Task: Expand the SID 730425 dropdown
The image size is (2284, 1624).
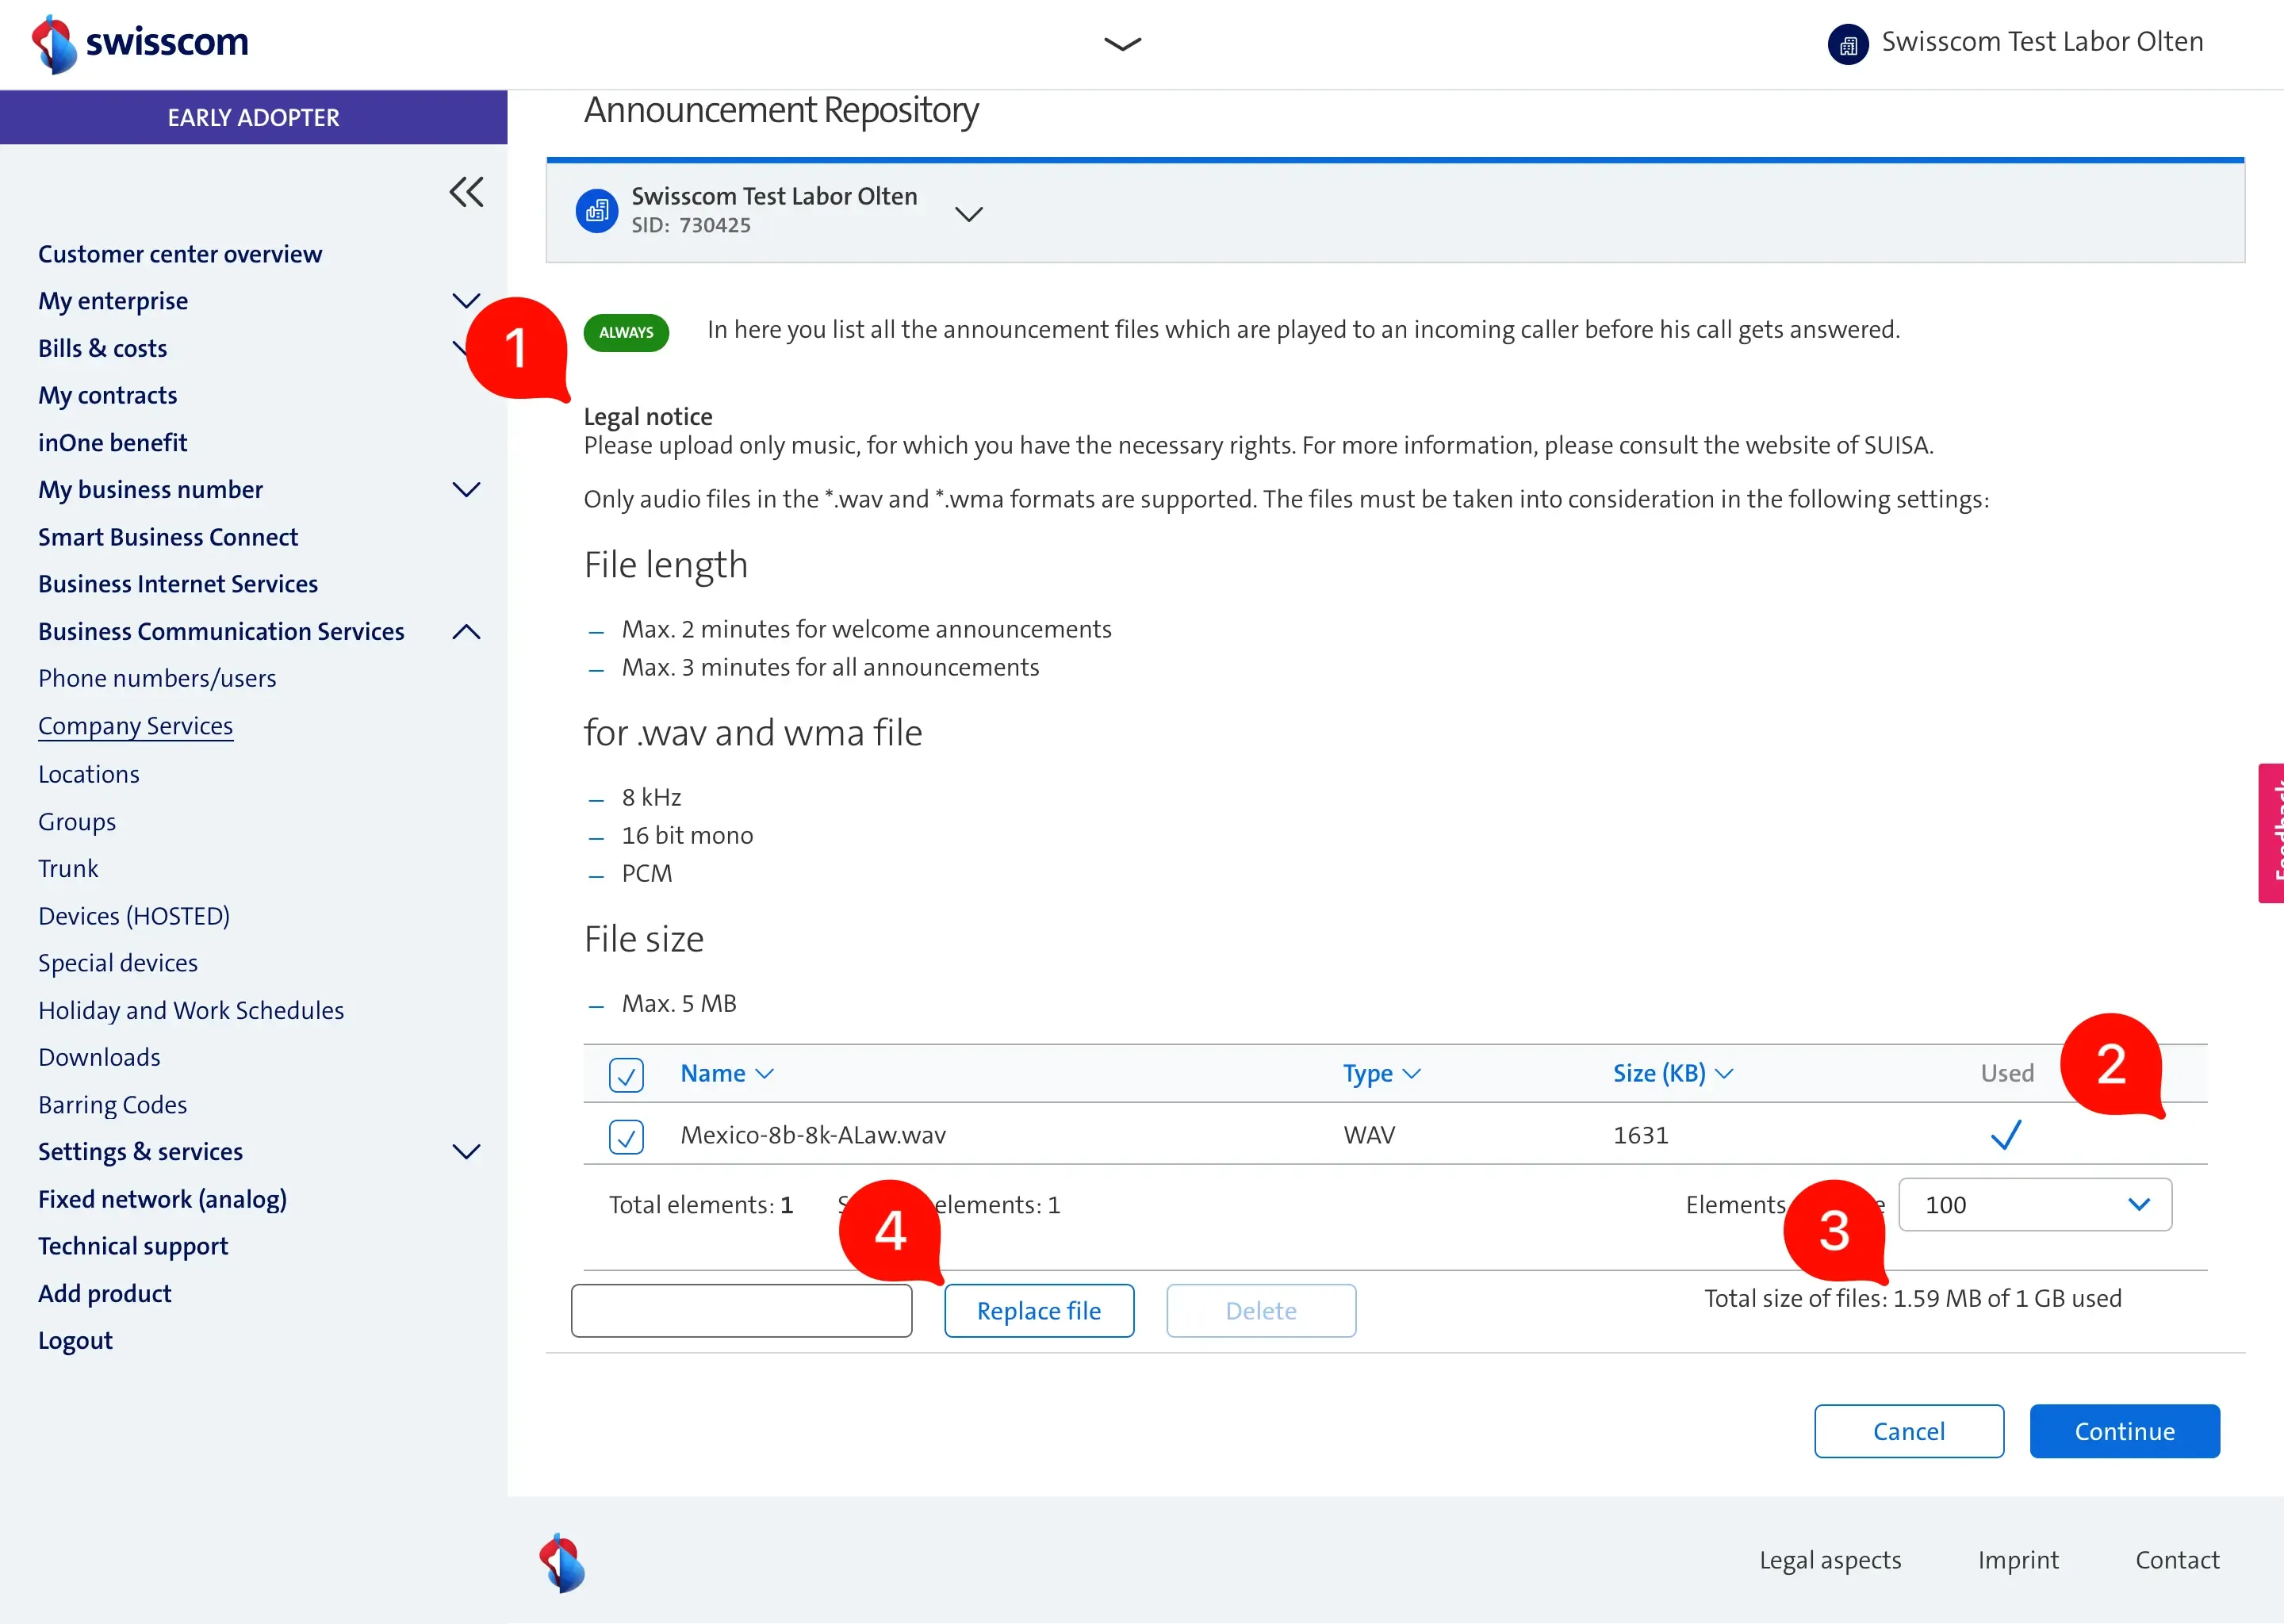Action: (968, 213)
